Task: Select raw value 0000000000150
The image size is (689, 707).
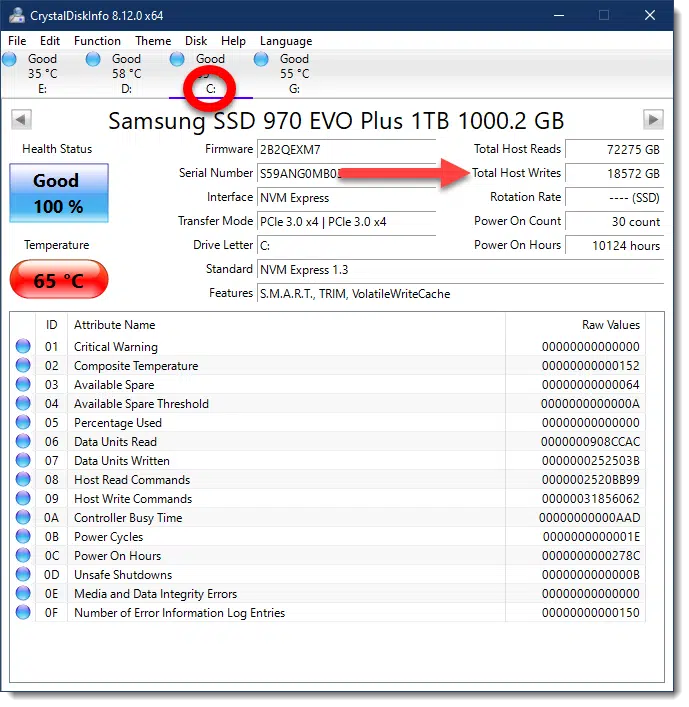Action: [591, 613]
